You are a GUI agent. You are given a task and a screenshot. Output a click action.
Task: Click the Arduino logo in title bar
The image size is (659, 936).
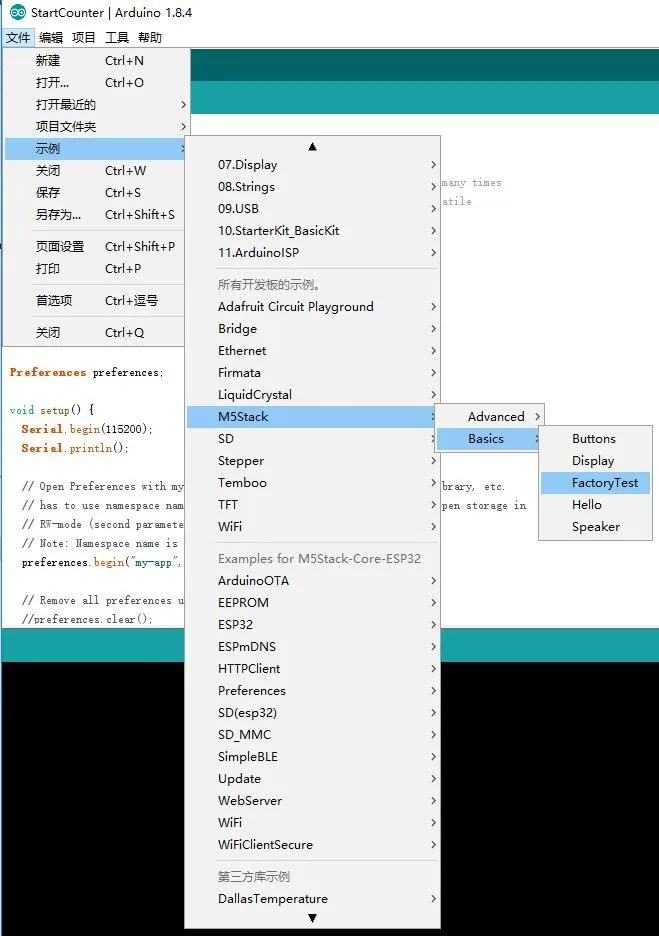18,12
